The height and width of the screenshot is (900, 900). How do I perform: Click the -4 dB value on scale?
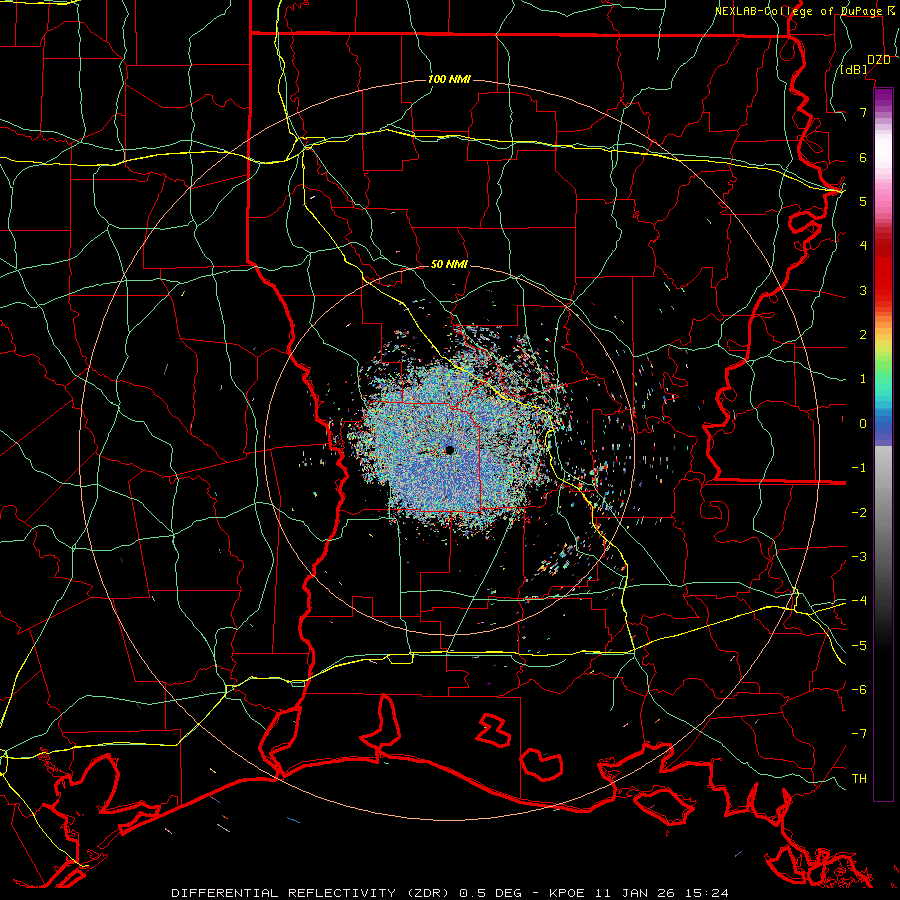click(x=859, y=601)
